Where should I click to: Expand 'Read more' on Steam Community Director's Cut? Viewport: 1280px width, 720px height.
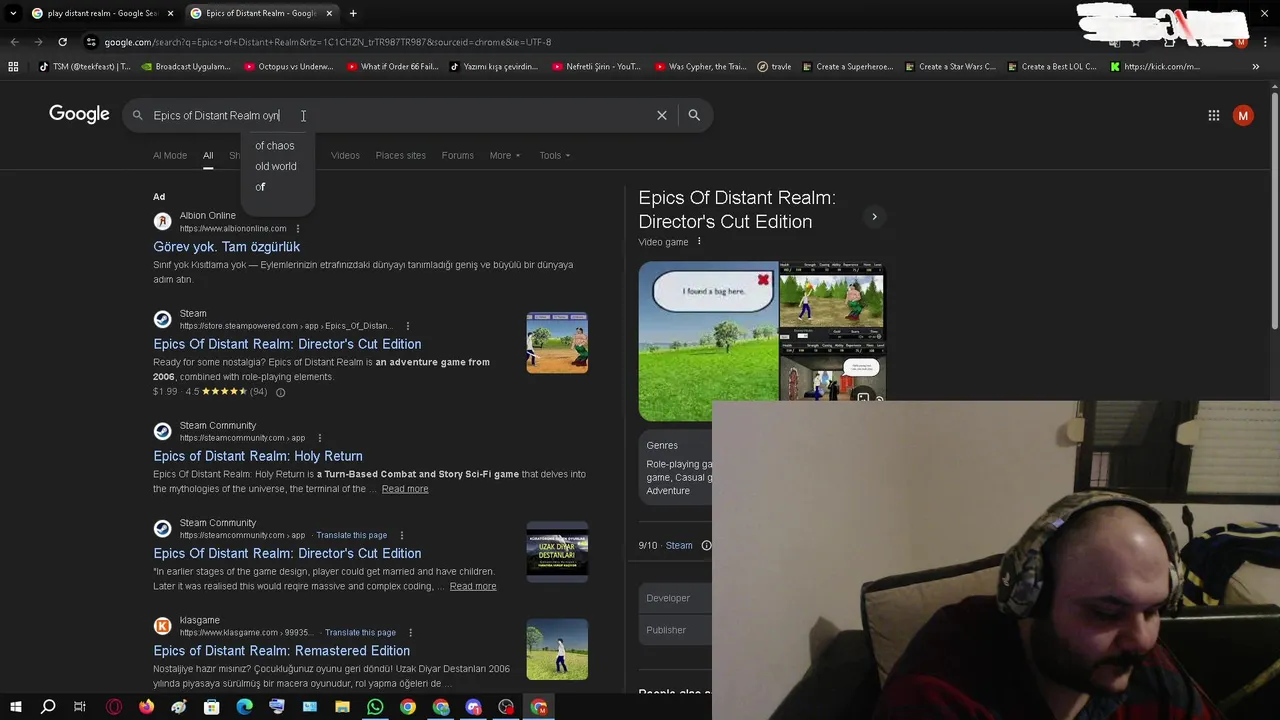(473, 586)
